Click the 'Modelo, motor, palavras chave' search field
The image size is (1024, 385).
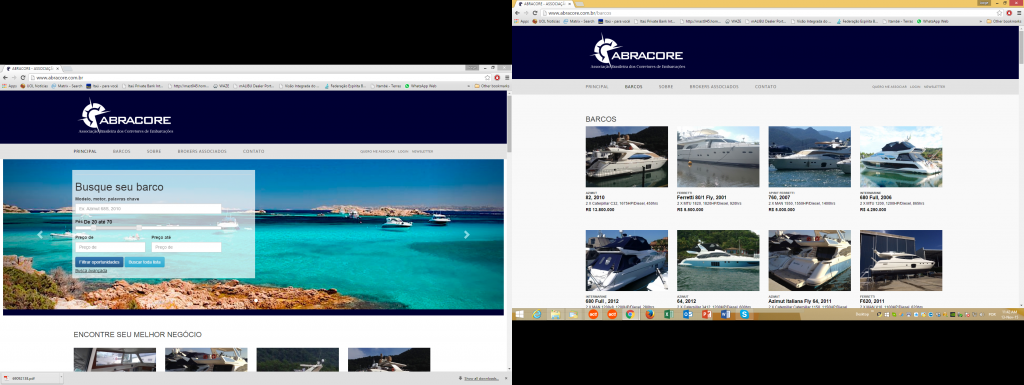click(x=148, y=209)
